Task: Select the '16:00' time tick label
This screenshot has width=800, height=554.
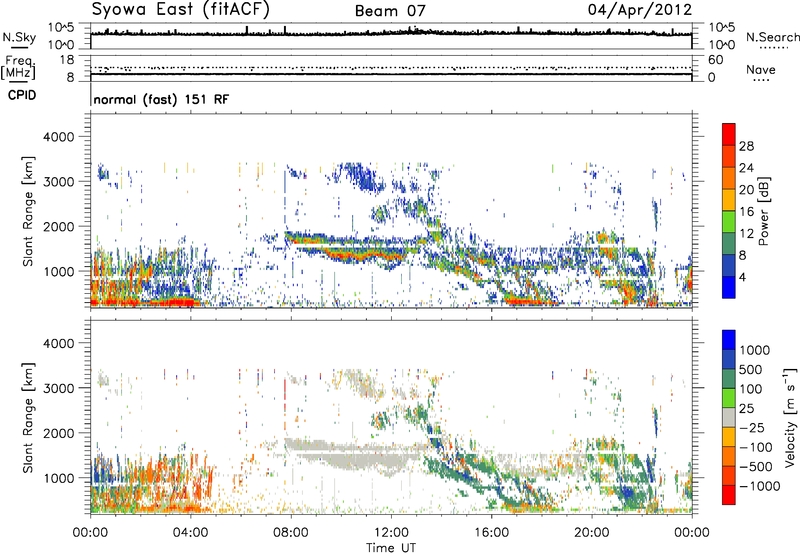Action: 491,533
